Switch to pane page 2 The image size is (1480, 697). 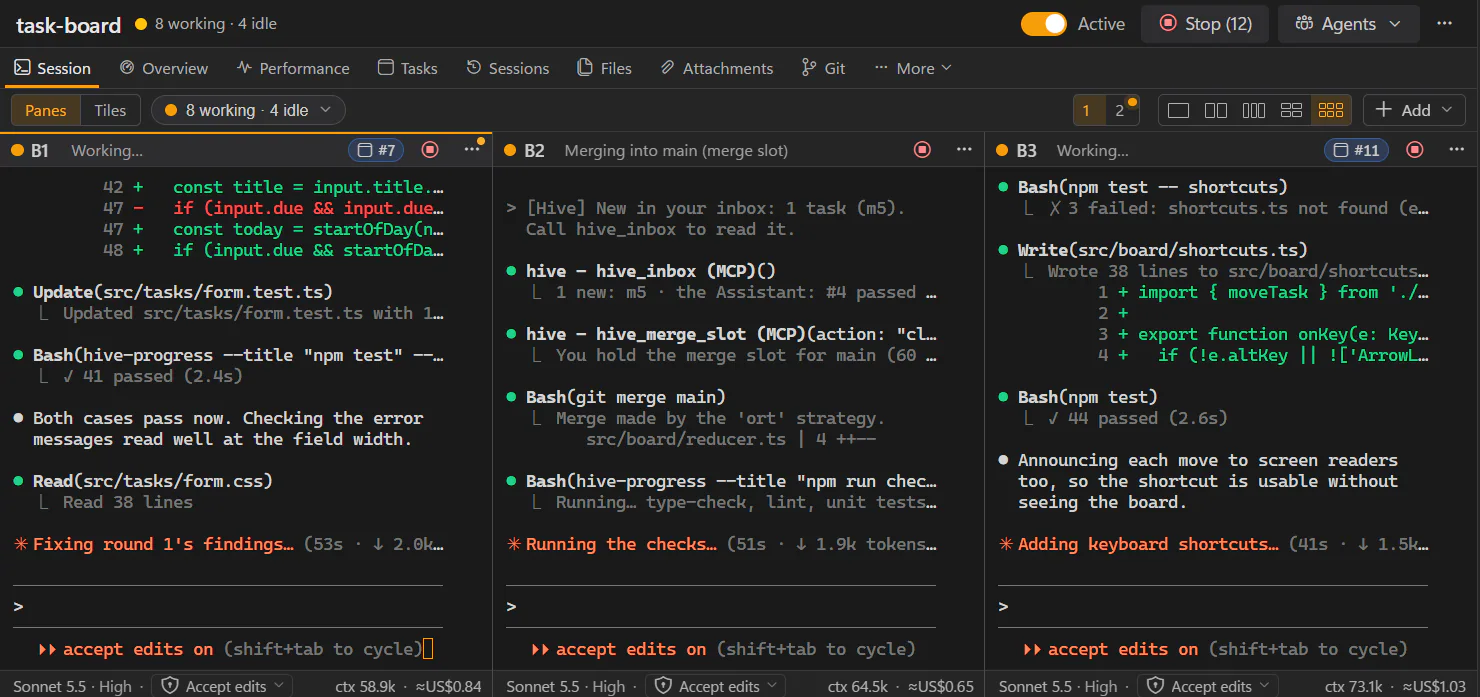click(1120, 110)
